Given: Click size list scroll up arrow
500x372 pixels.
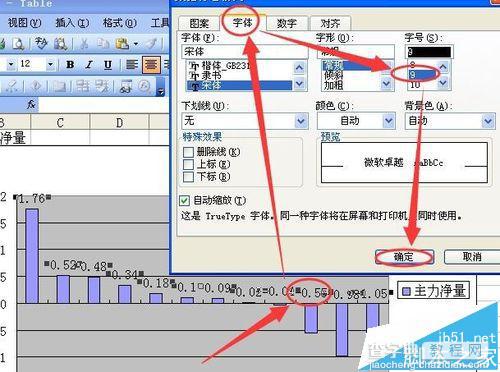Looking at the screenshot, I should coord(443,67).
